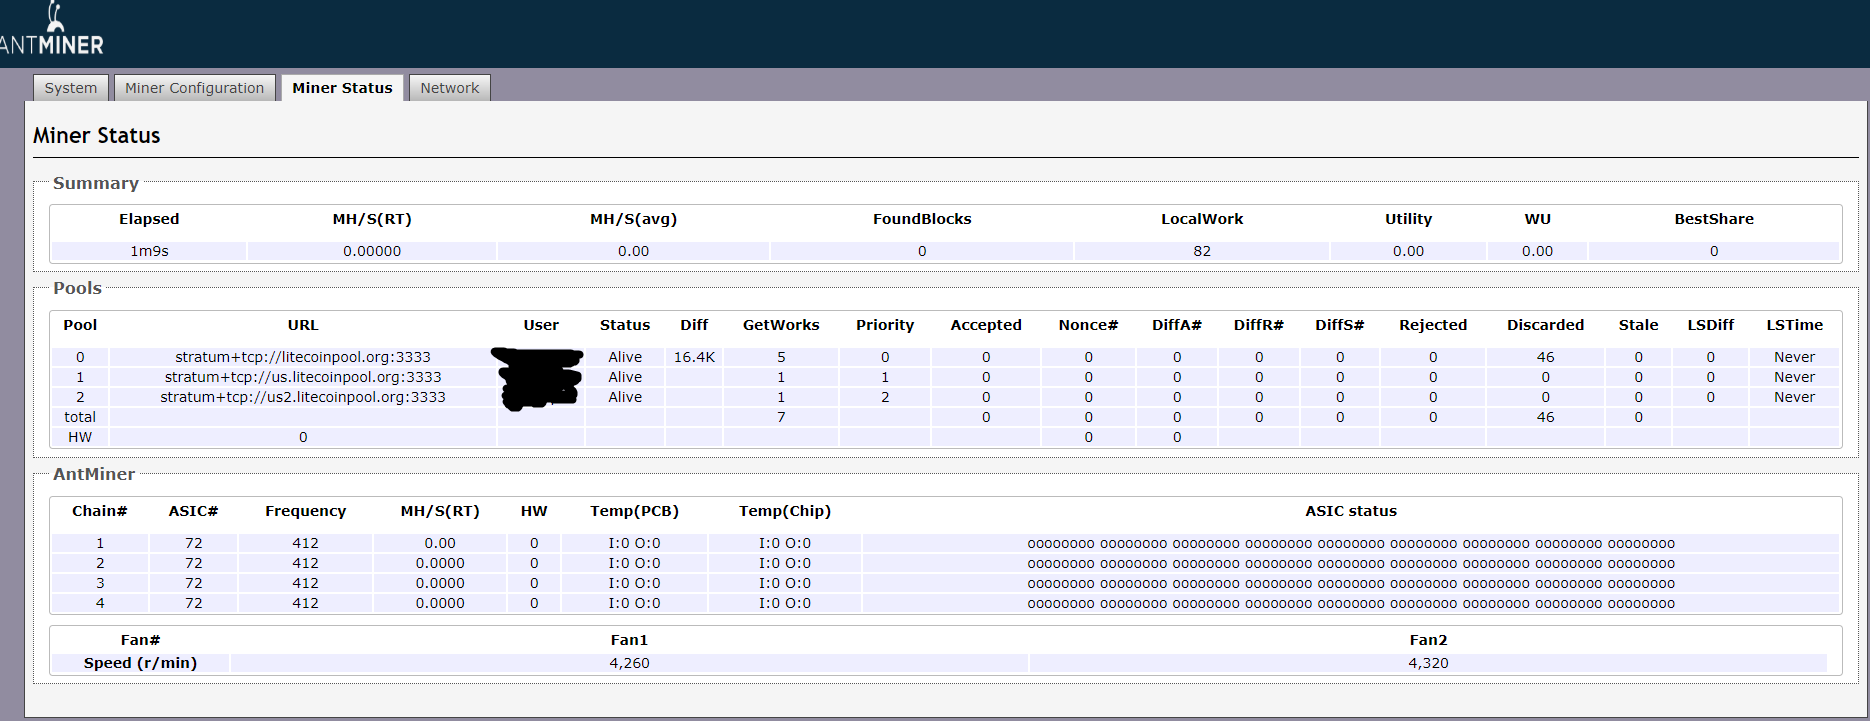Click the Fan1 column header
The height and width of the screenshot is (721, 1870).
click(x=629, y=640)
